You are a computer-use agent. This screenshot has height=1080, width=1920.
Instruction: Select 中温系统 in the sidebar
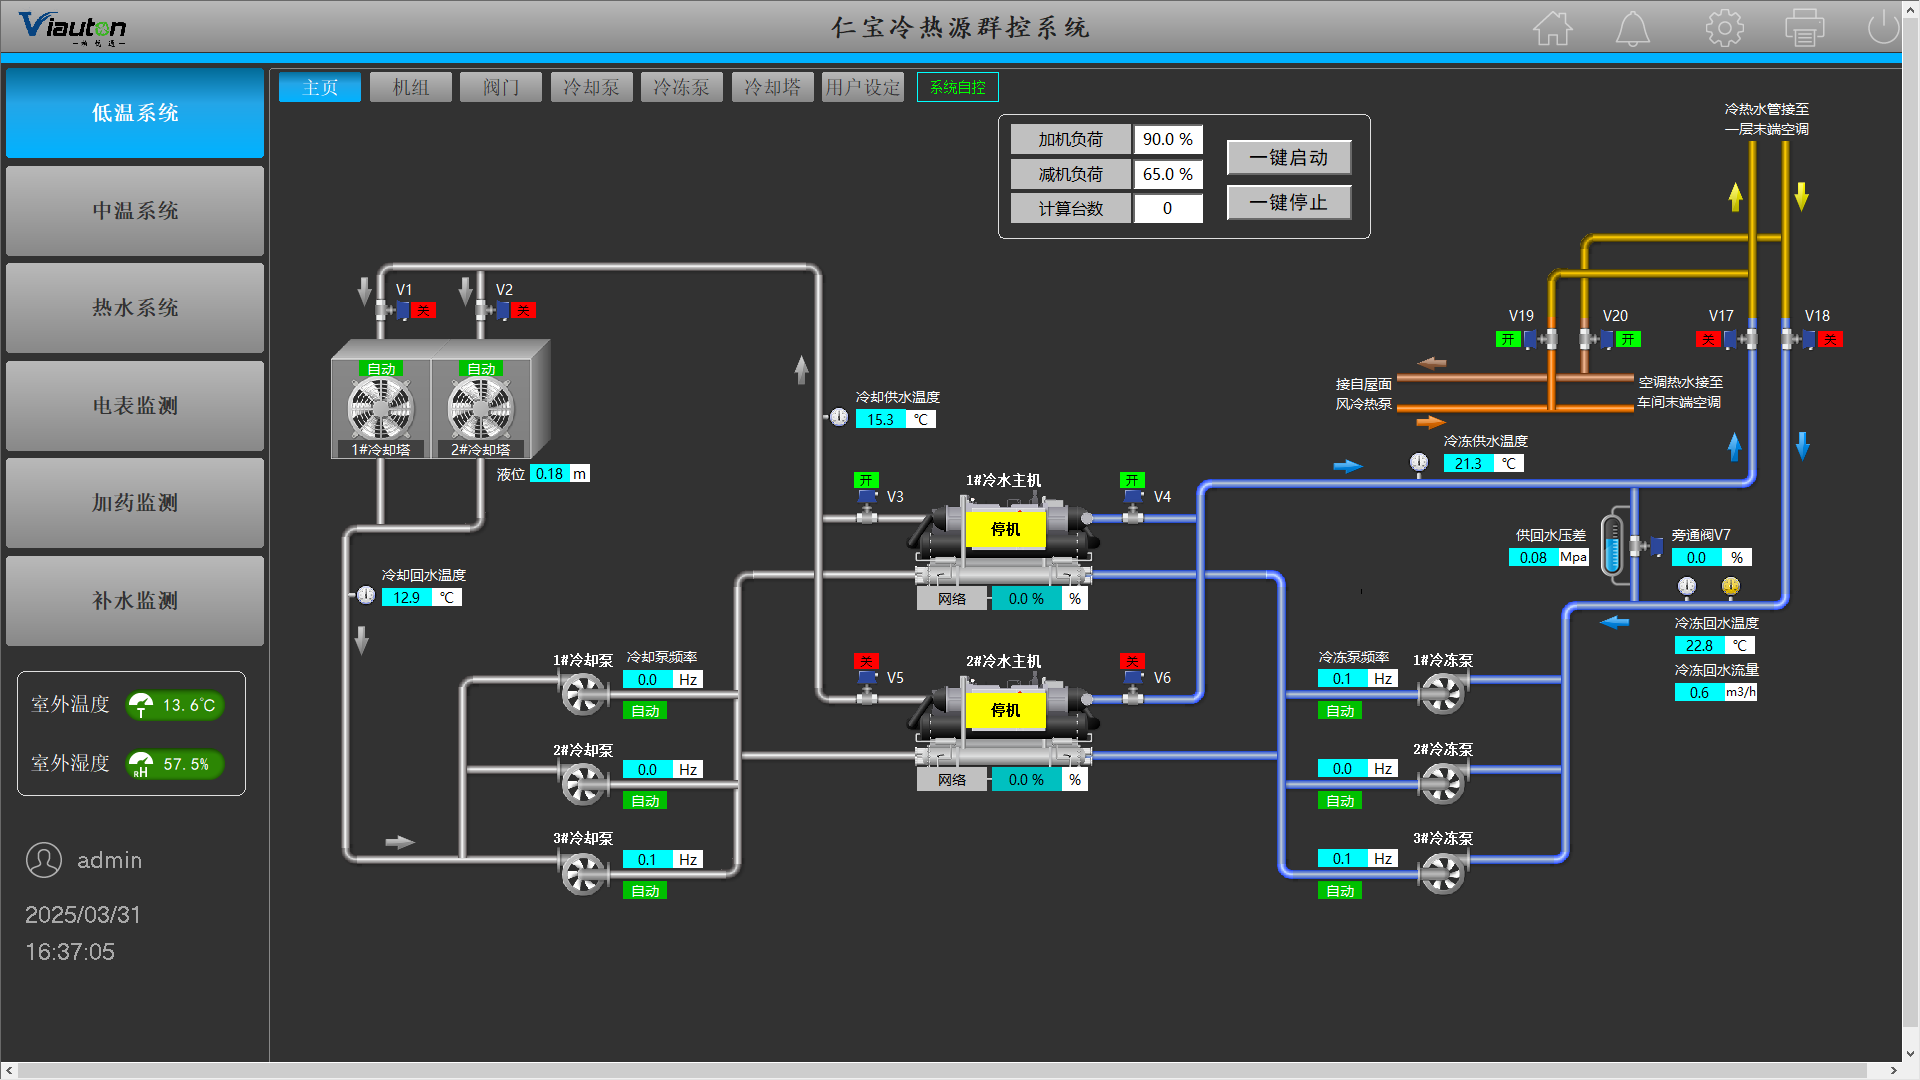pyautogui.click(x=135, y=211)
